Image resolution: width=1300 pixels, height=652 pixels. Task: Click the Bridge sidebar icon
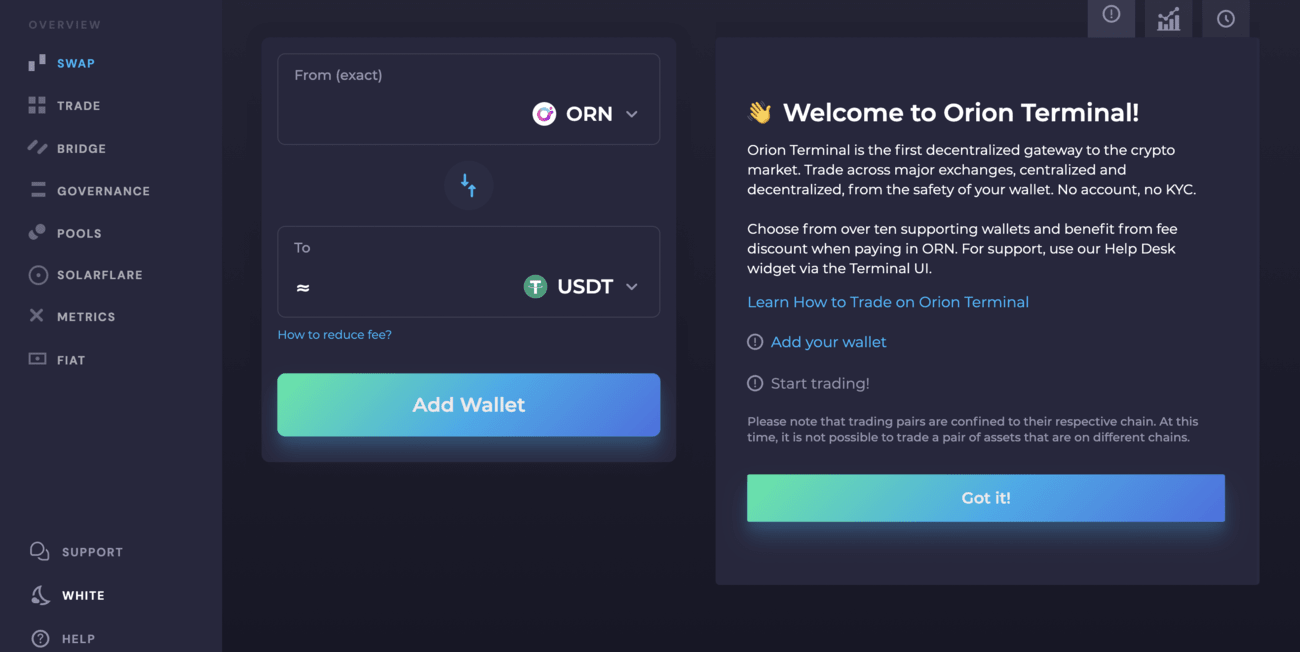click(38, 148)
